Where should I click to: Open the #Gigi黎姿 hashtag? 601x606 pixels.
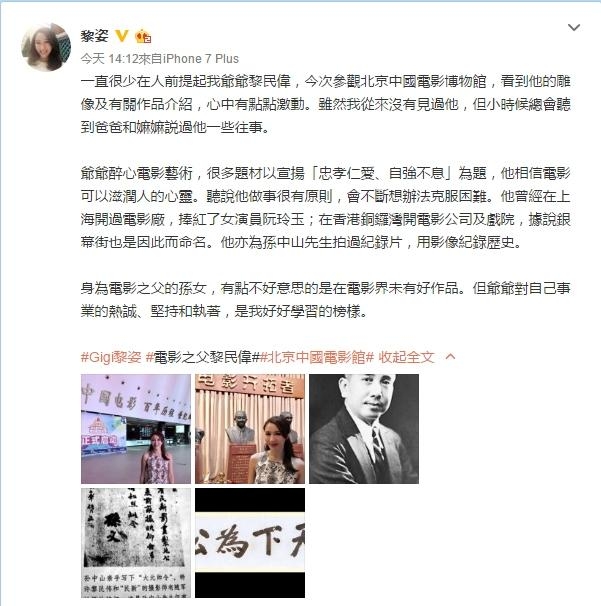111,357
